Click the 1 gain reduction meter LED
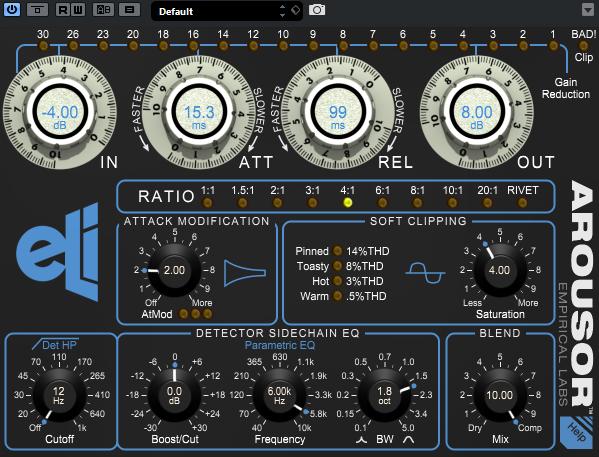 click(x=553, y=46)
